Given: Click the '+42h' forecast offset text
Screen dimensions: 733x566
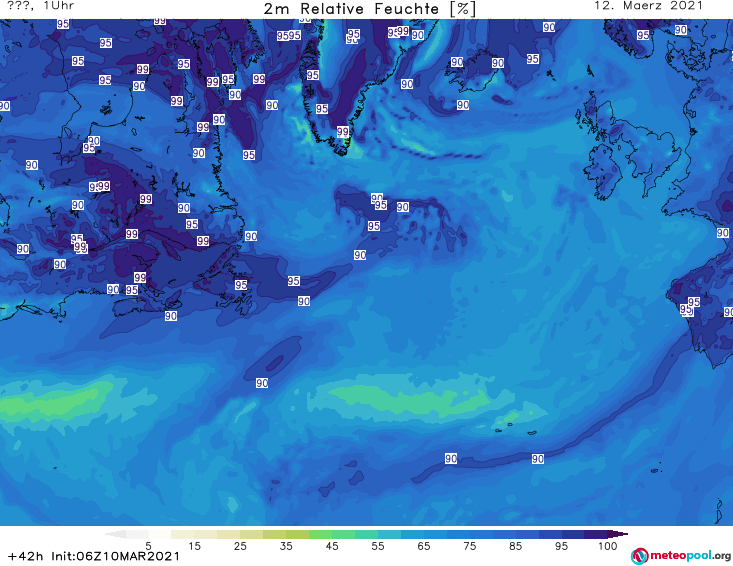Looking at the screenshot, I should click(26, 556).
